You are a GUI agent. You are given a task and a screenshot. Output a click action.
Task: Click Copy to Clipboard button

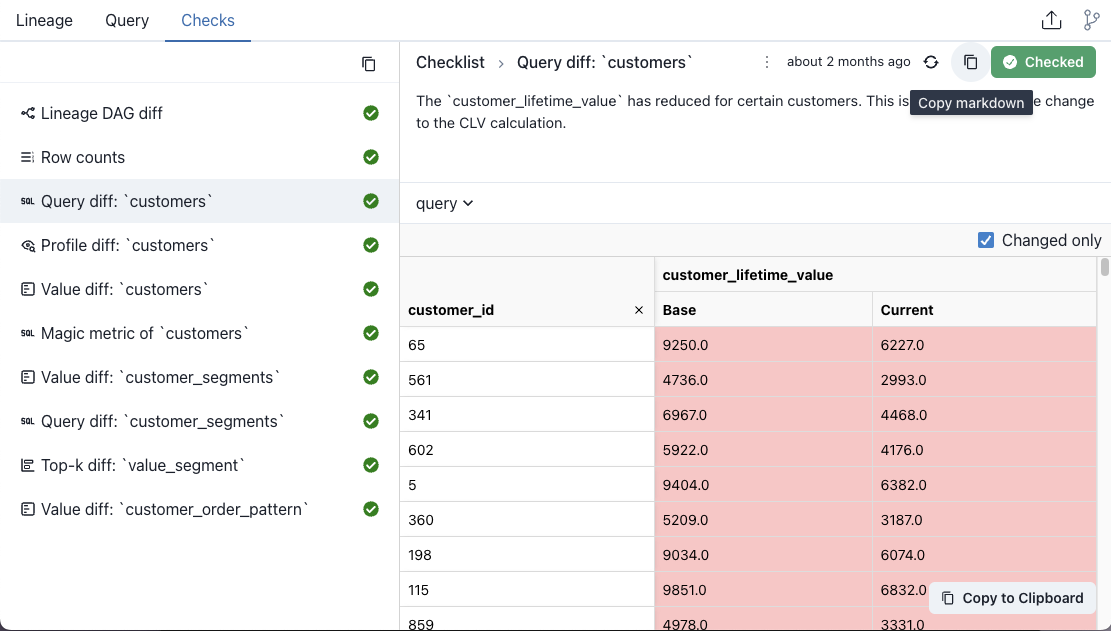1012,598
